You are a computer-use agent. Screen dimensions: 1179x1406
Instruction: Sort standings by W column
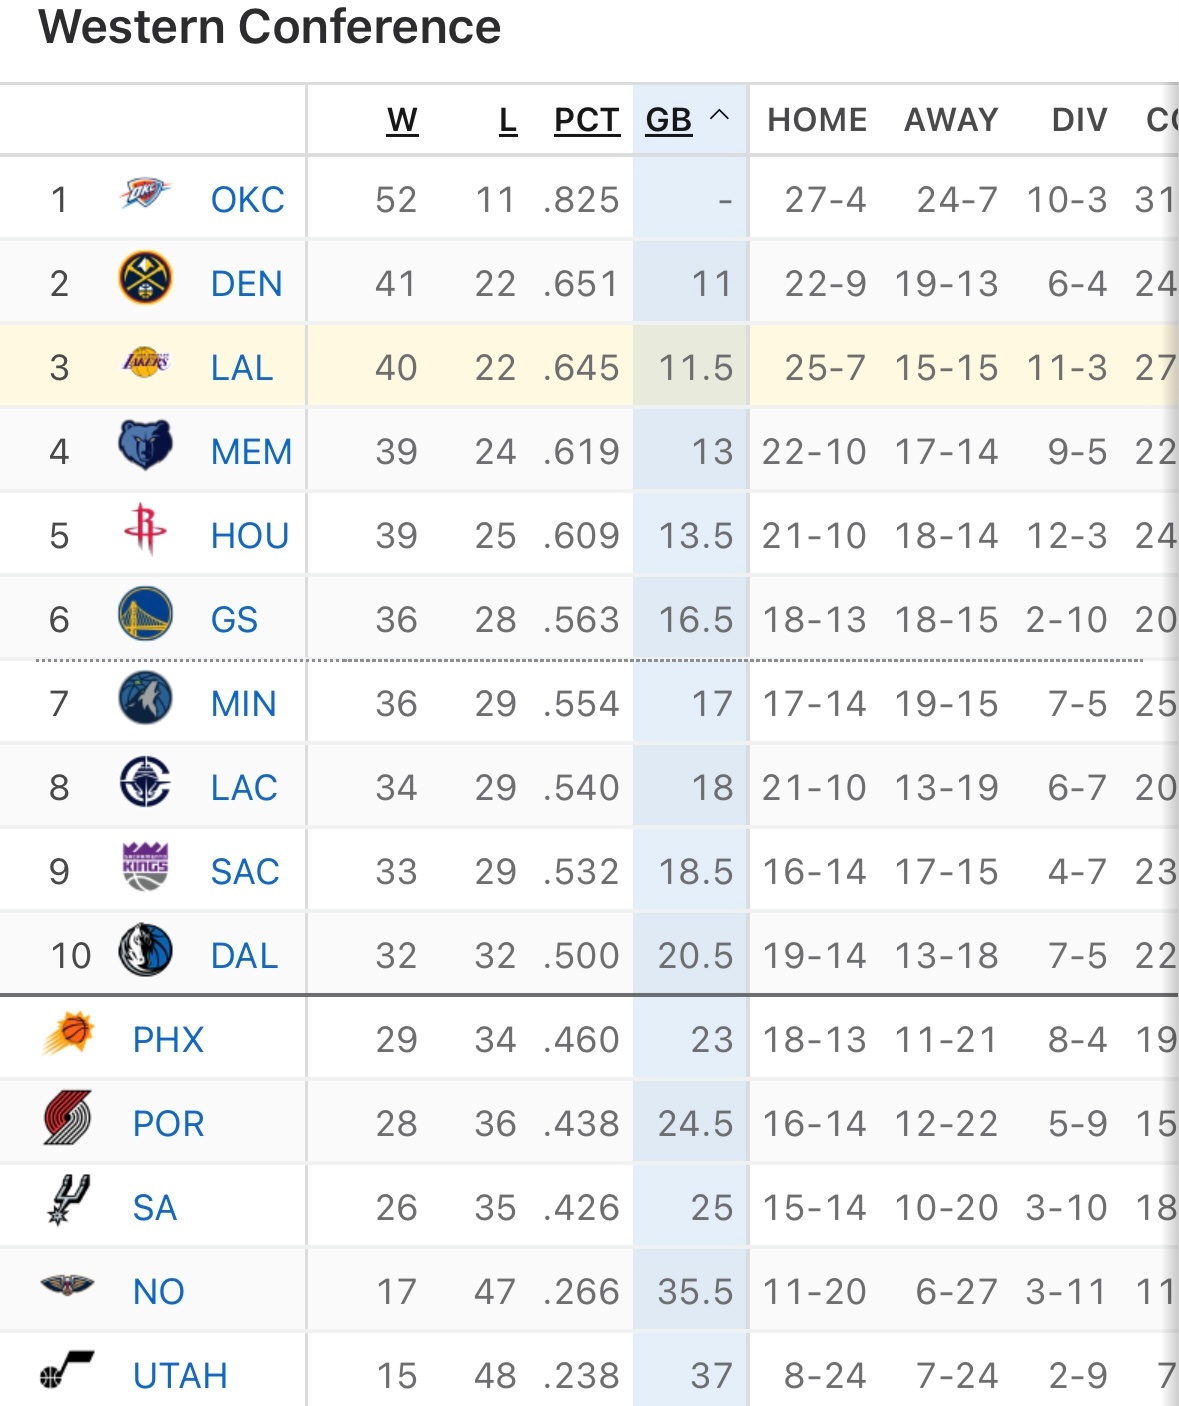click(402, 120)
